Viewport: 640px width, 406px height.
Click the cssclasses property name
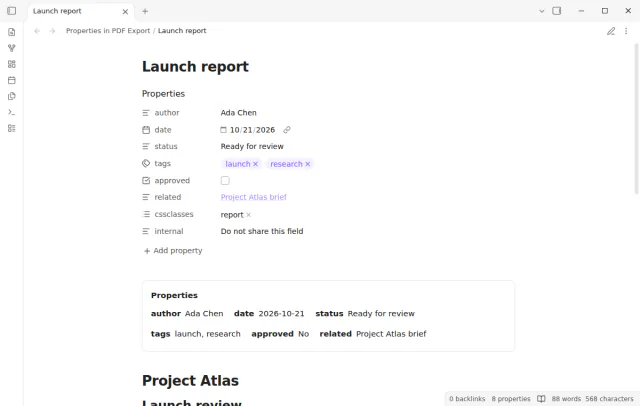tap(174, 214)
